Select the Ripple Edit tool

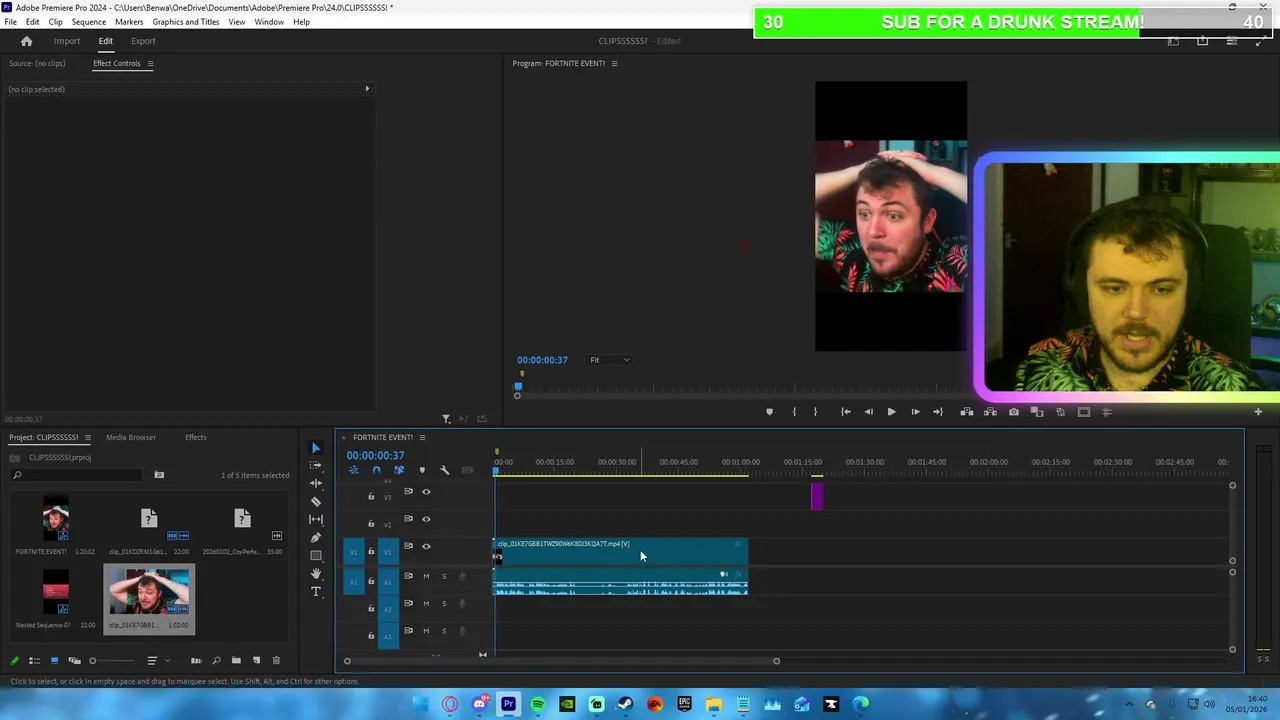(x=316, y=484)
